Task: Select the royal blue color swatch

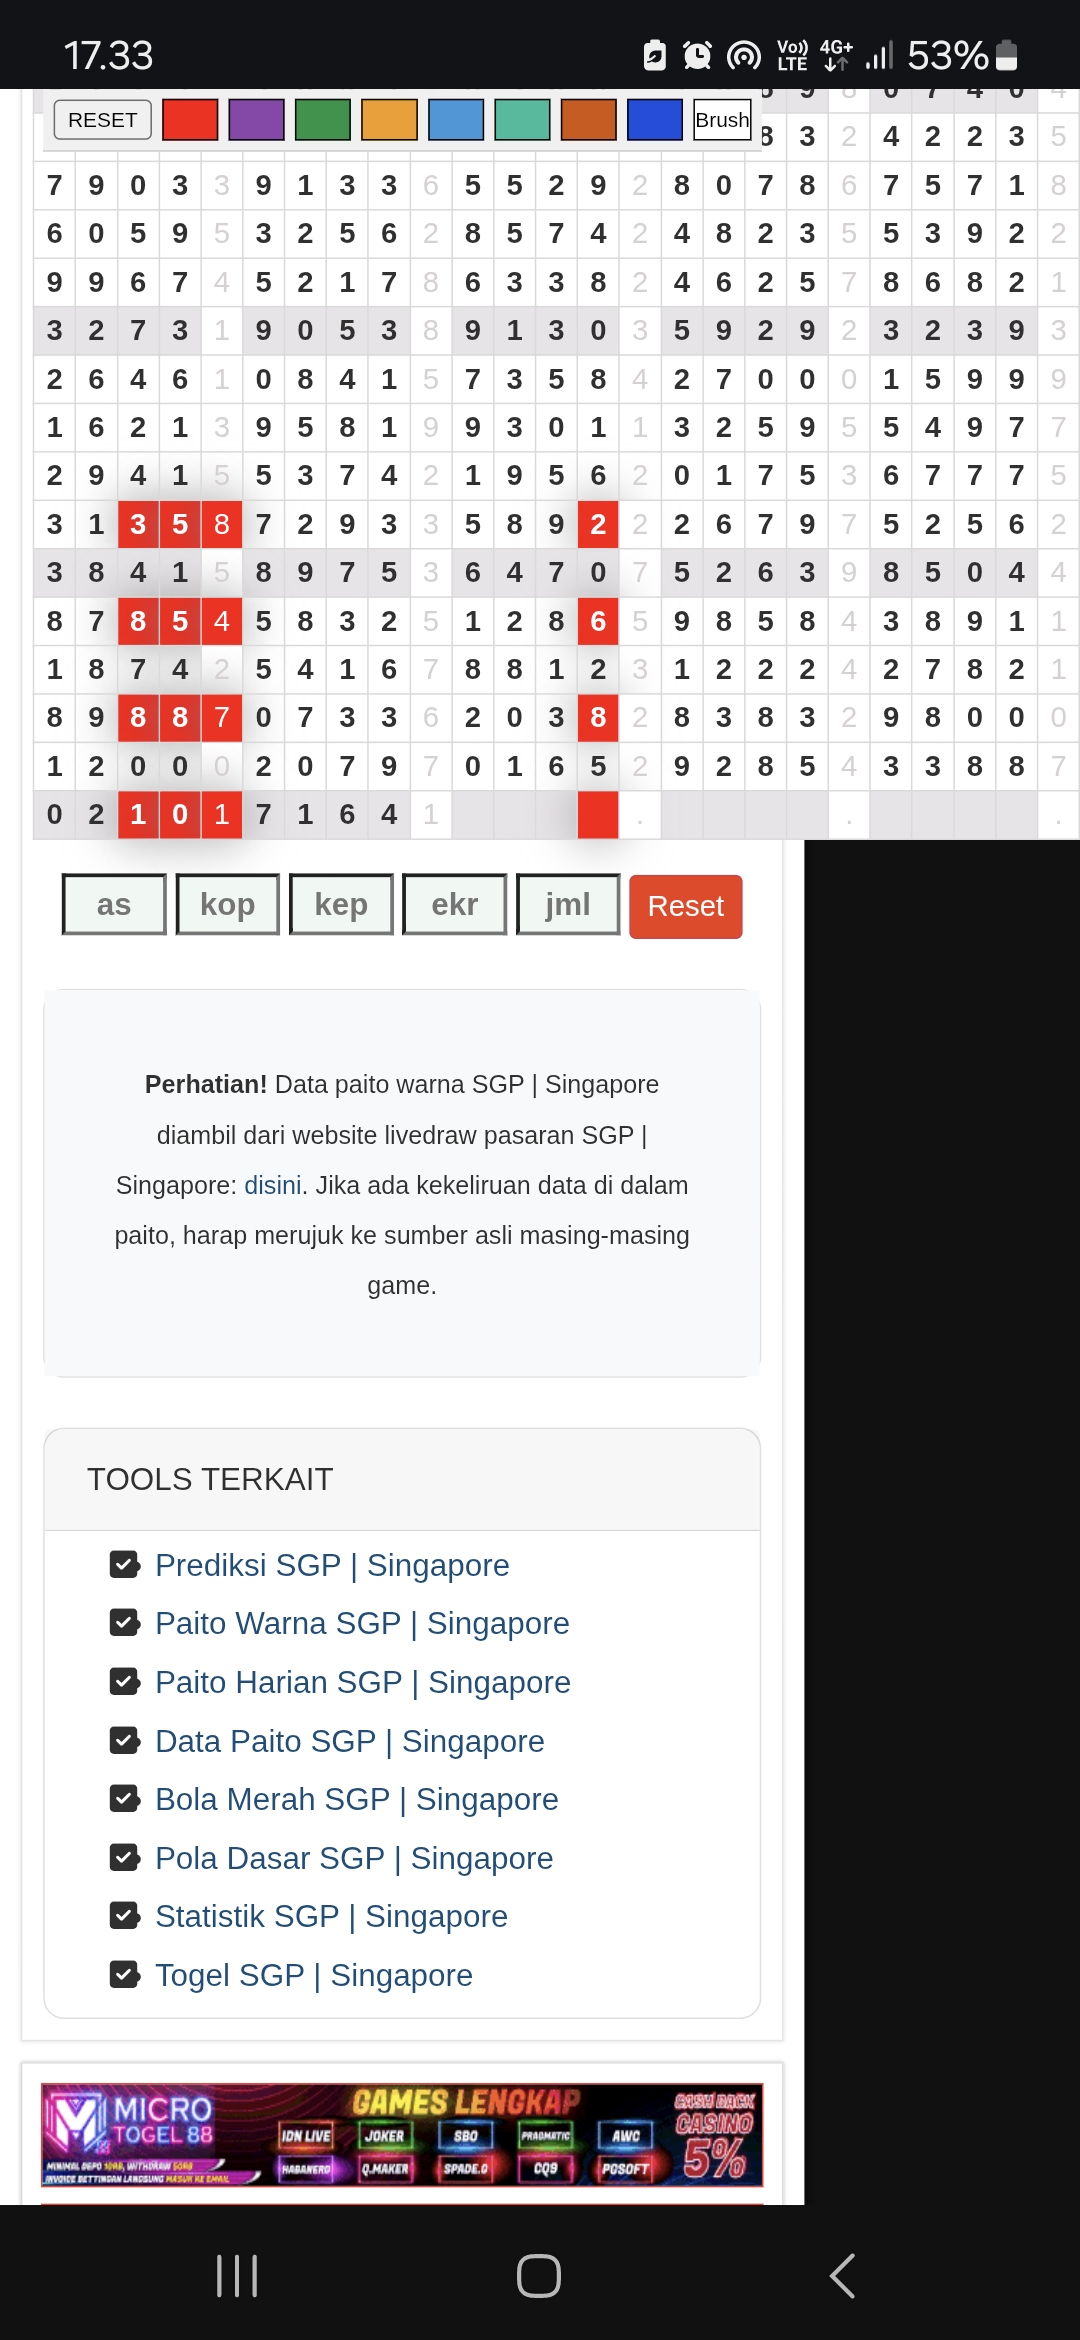Action: pyautogui.click(x=655, y=120)
